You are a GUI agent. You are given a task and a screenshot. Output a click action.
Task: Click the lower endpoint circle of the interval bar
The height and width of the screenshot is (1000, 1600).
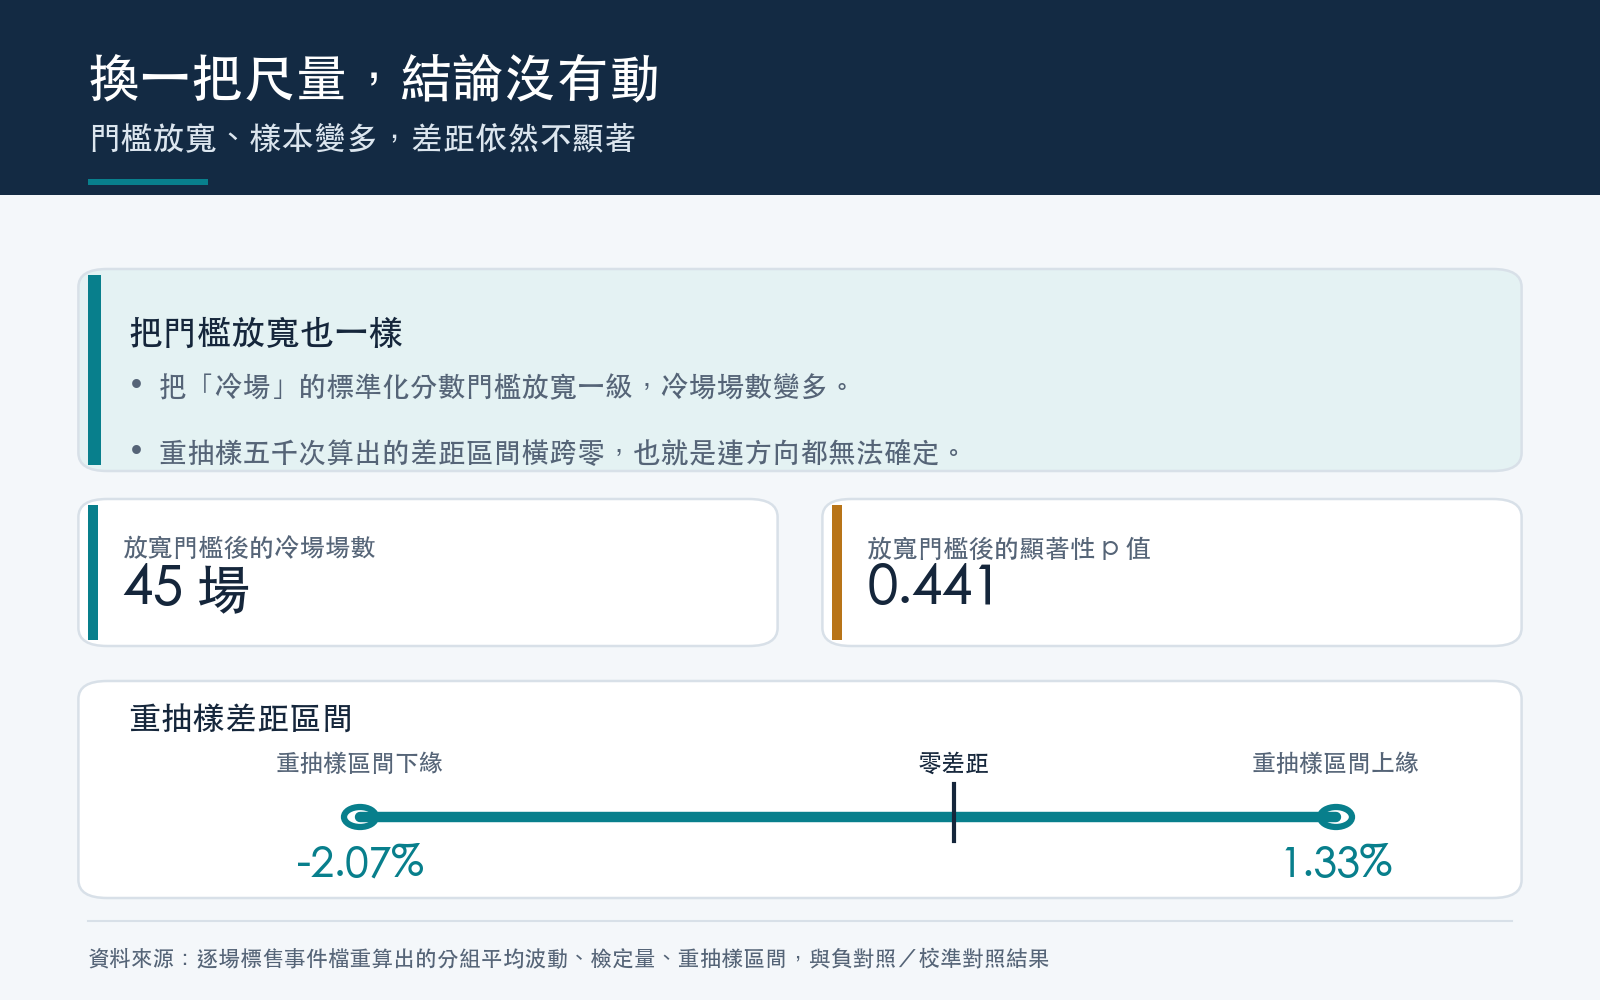tap(360, 817)
